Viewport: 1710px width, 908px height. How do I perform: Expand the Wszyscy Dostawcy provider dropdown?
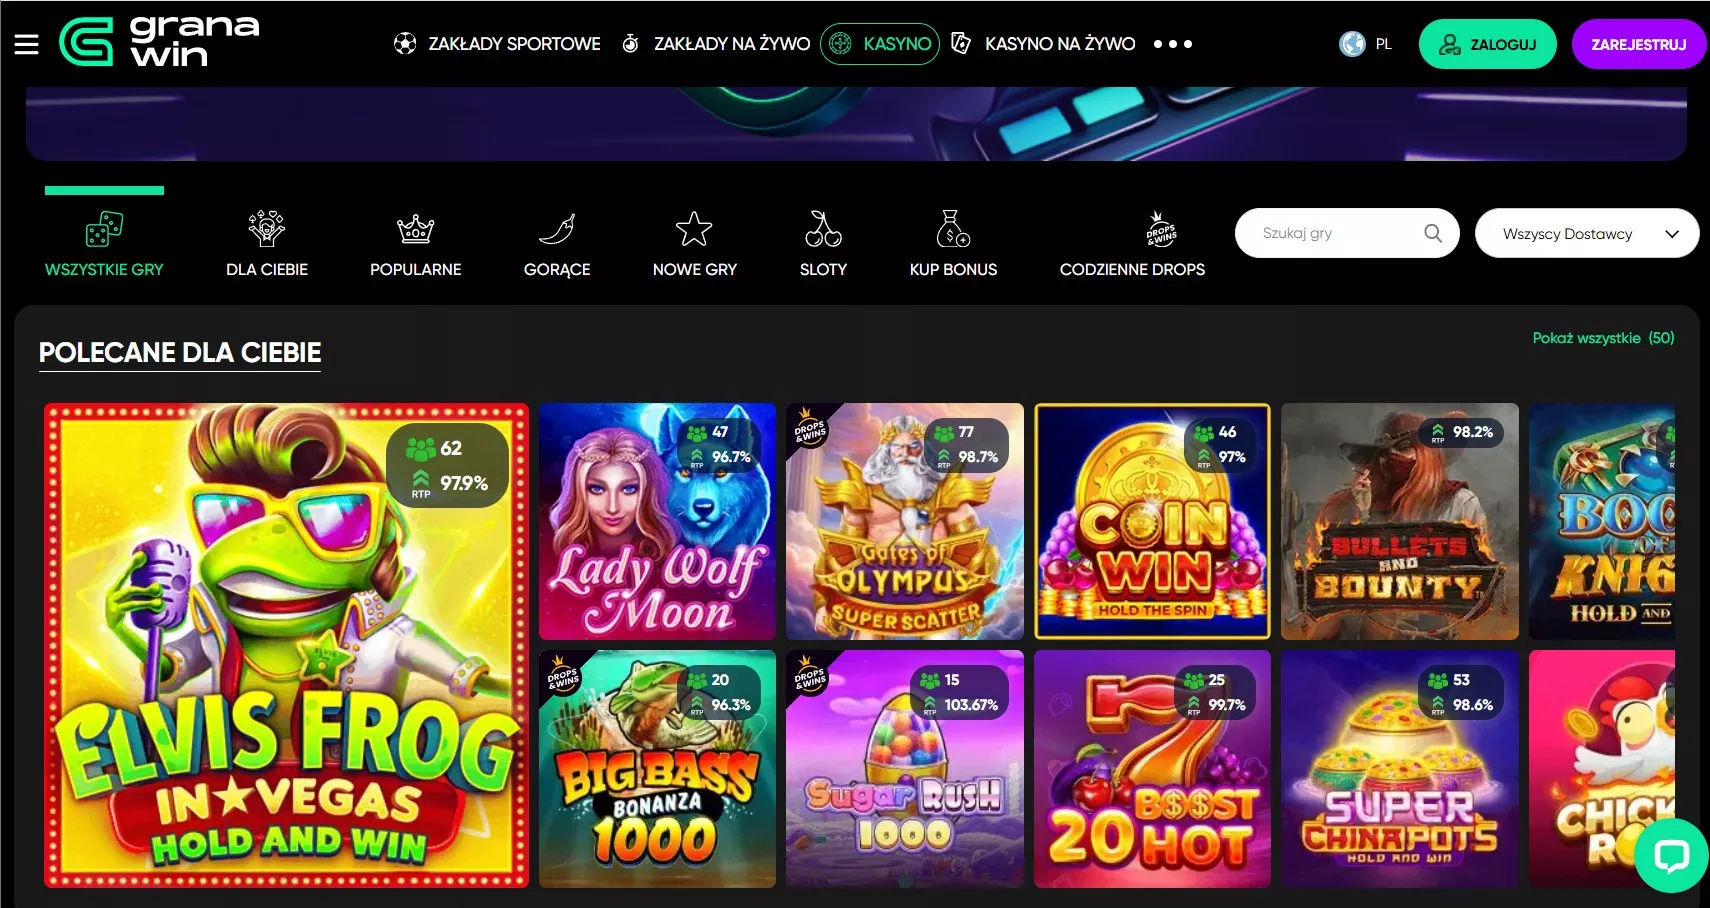pos(1587,233)
